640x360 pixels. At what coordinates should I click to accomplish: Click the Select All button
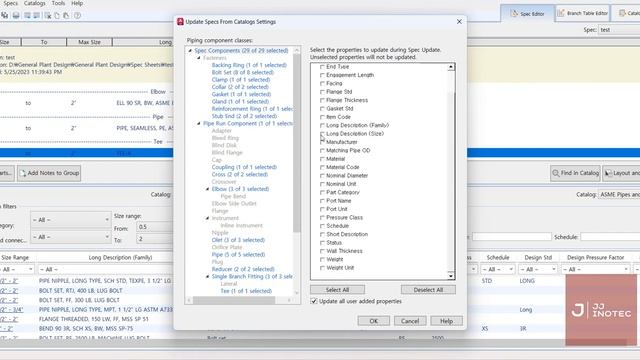(337, 290)
